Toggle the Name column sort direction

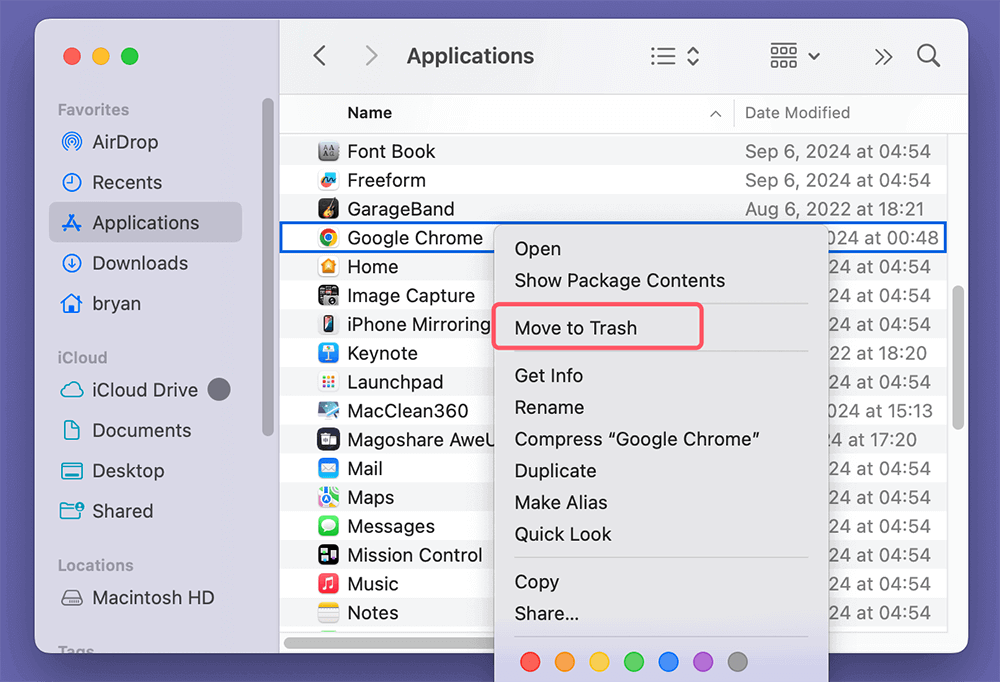coord(716,113)
